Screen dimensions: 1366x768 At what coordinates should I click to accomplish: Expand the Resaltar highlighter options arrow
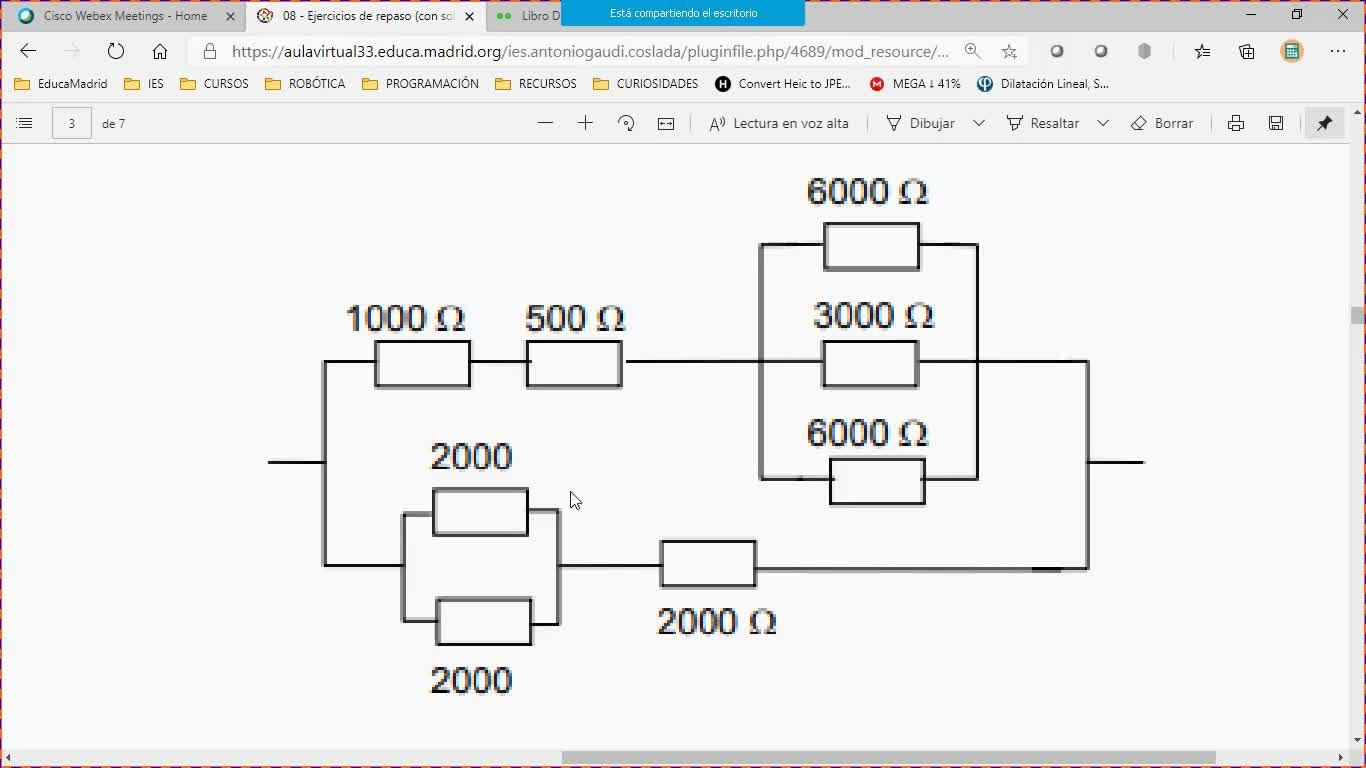(1103, 123)
